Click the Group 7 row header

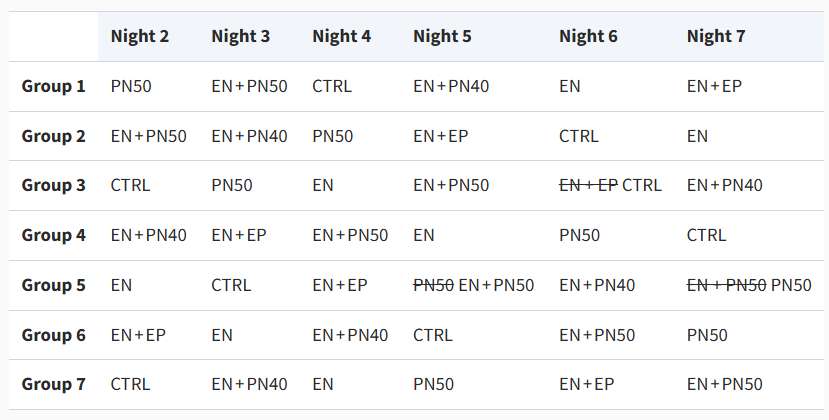pos(54,384)
